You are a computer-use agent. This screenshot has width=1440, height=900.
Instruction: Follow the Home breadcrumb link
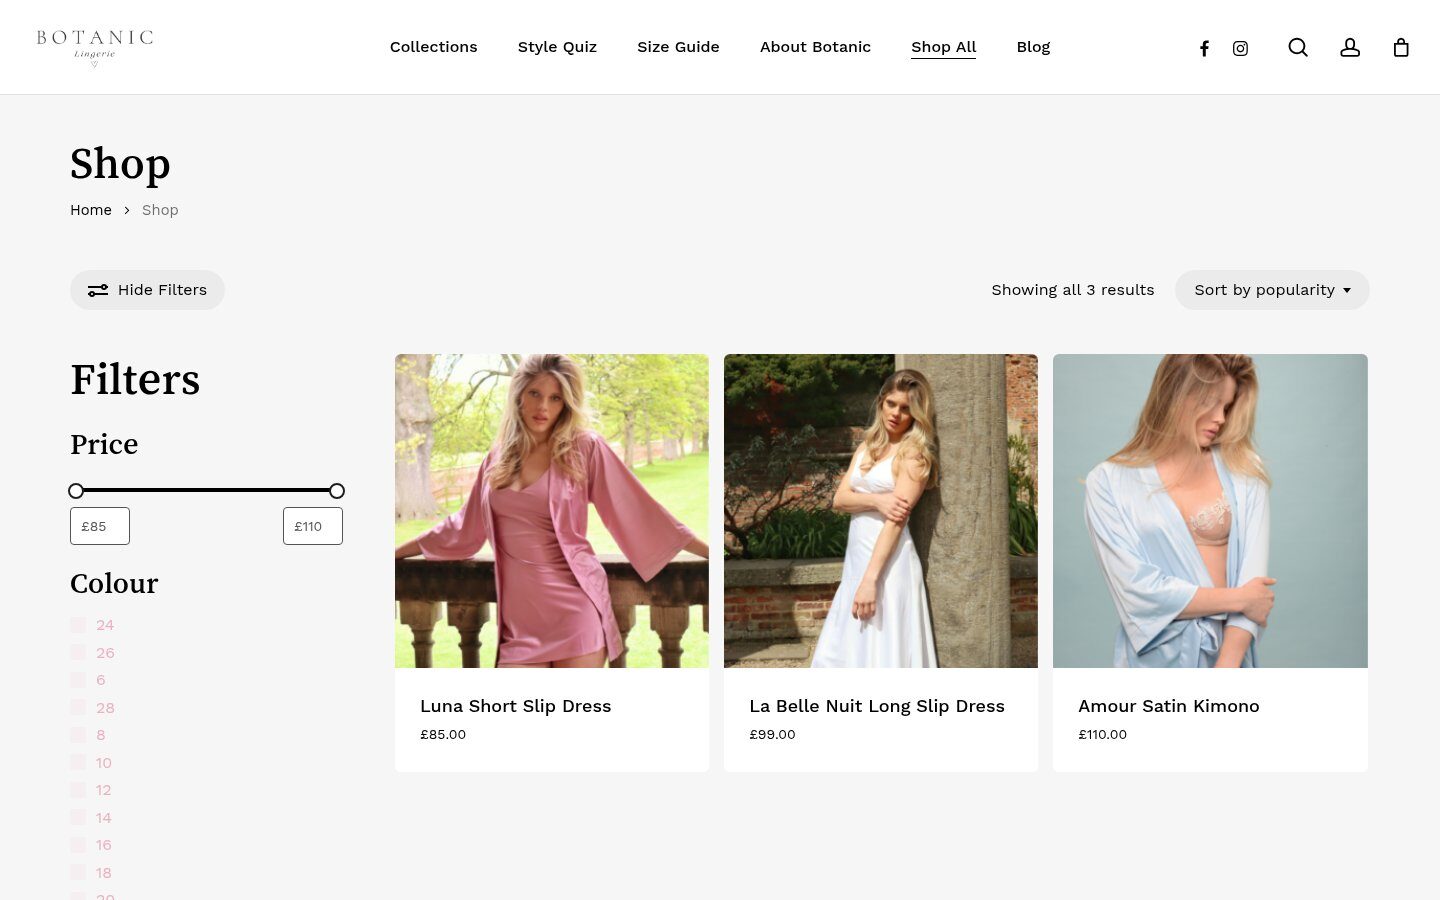click(91, 210)
